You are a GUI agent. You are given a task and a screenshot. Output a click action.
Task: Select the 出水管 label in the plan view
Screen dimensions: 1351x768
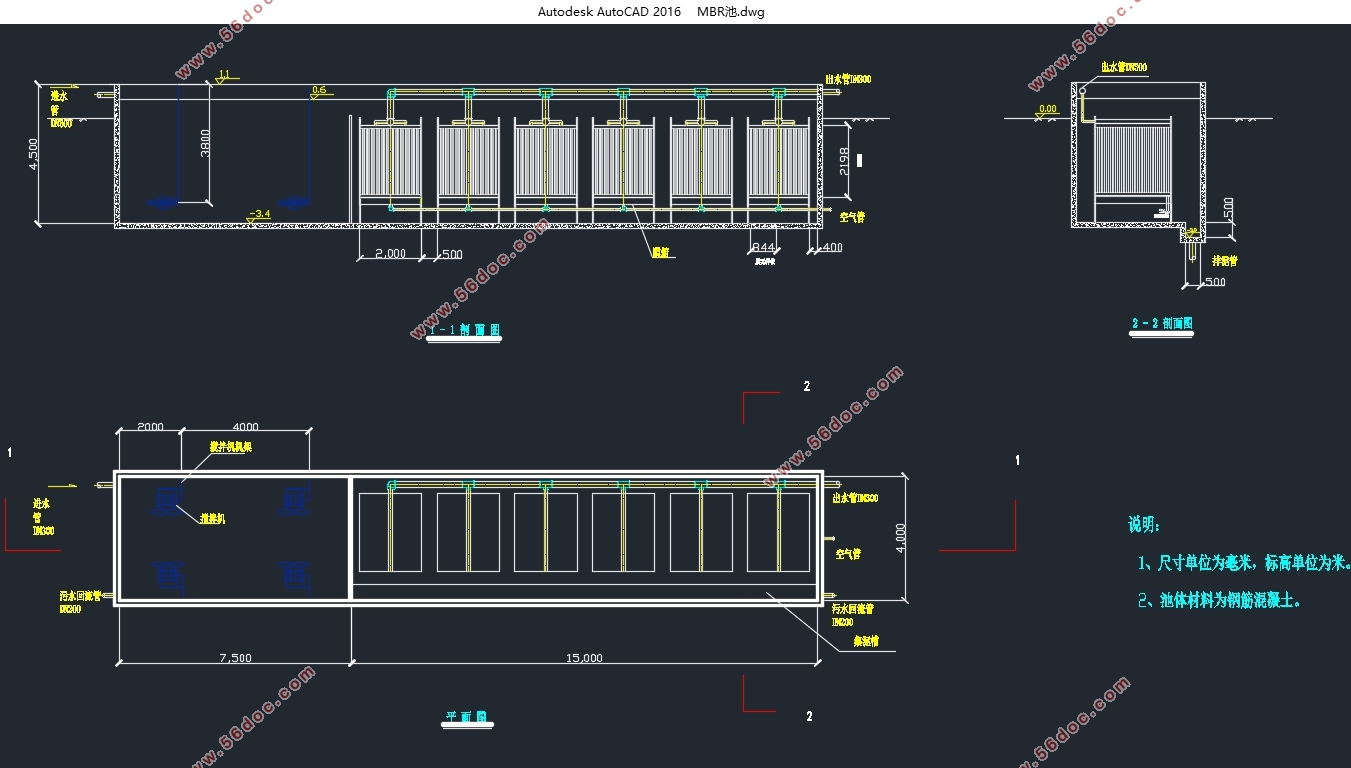point(855,498)
